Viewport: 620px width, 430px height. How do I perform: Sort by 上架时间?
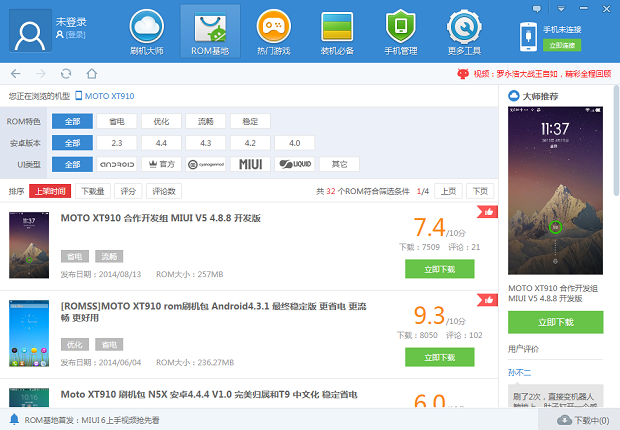50,191
